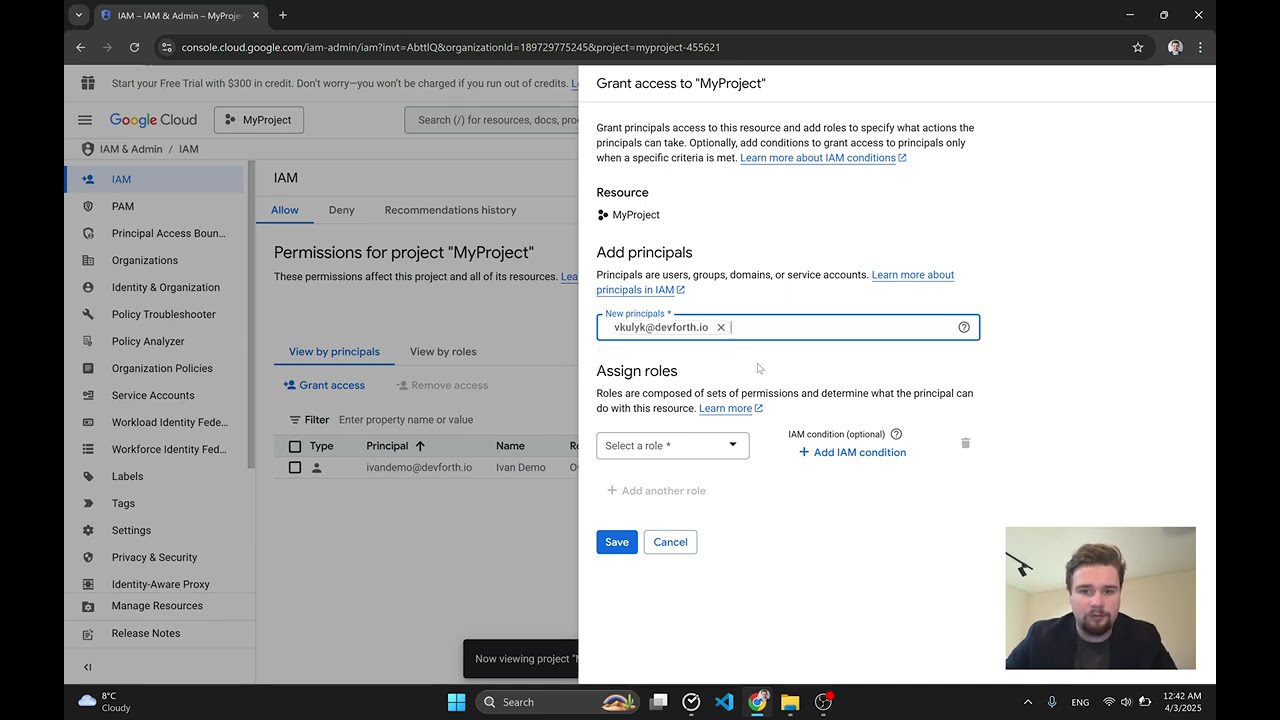This screenshot has width=1280, height=720.
Task: Click the Workforce Identity Federation icon
Action: [x=88, y=449]
